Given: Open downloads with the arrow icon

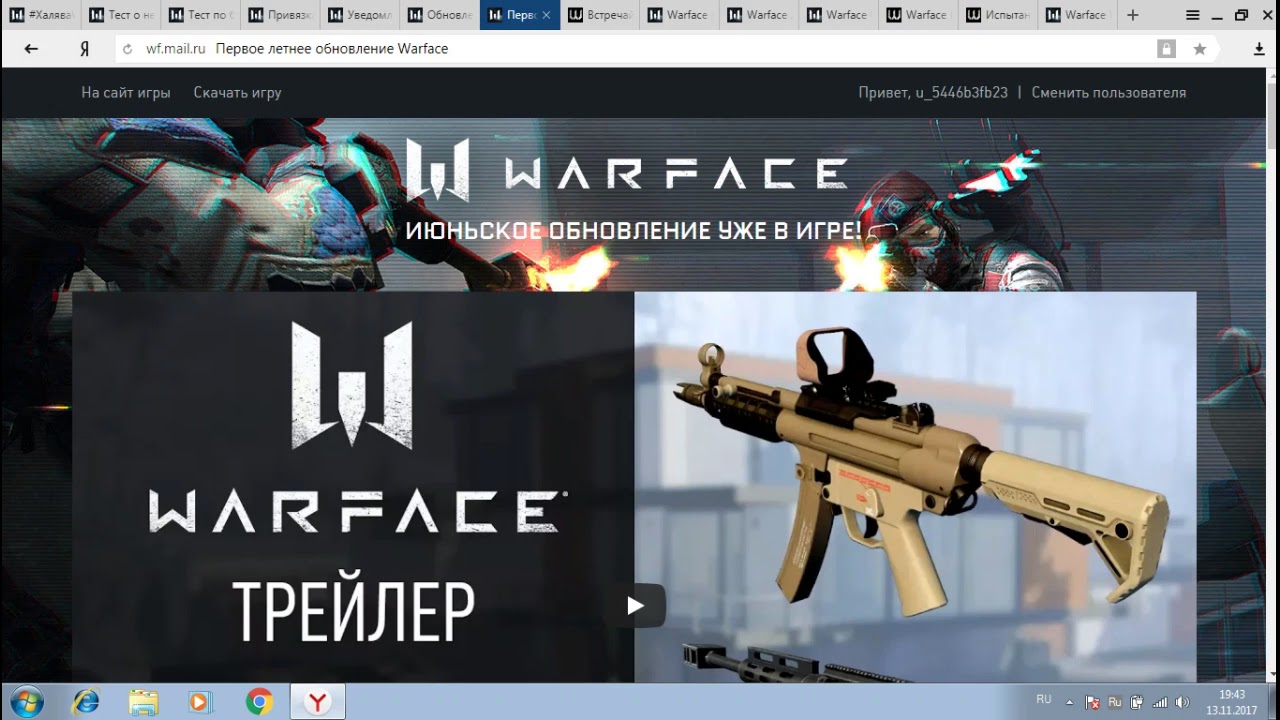Looking at the screenshot, I should pos(1259,49).
